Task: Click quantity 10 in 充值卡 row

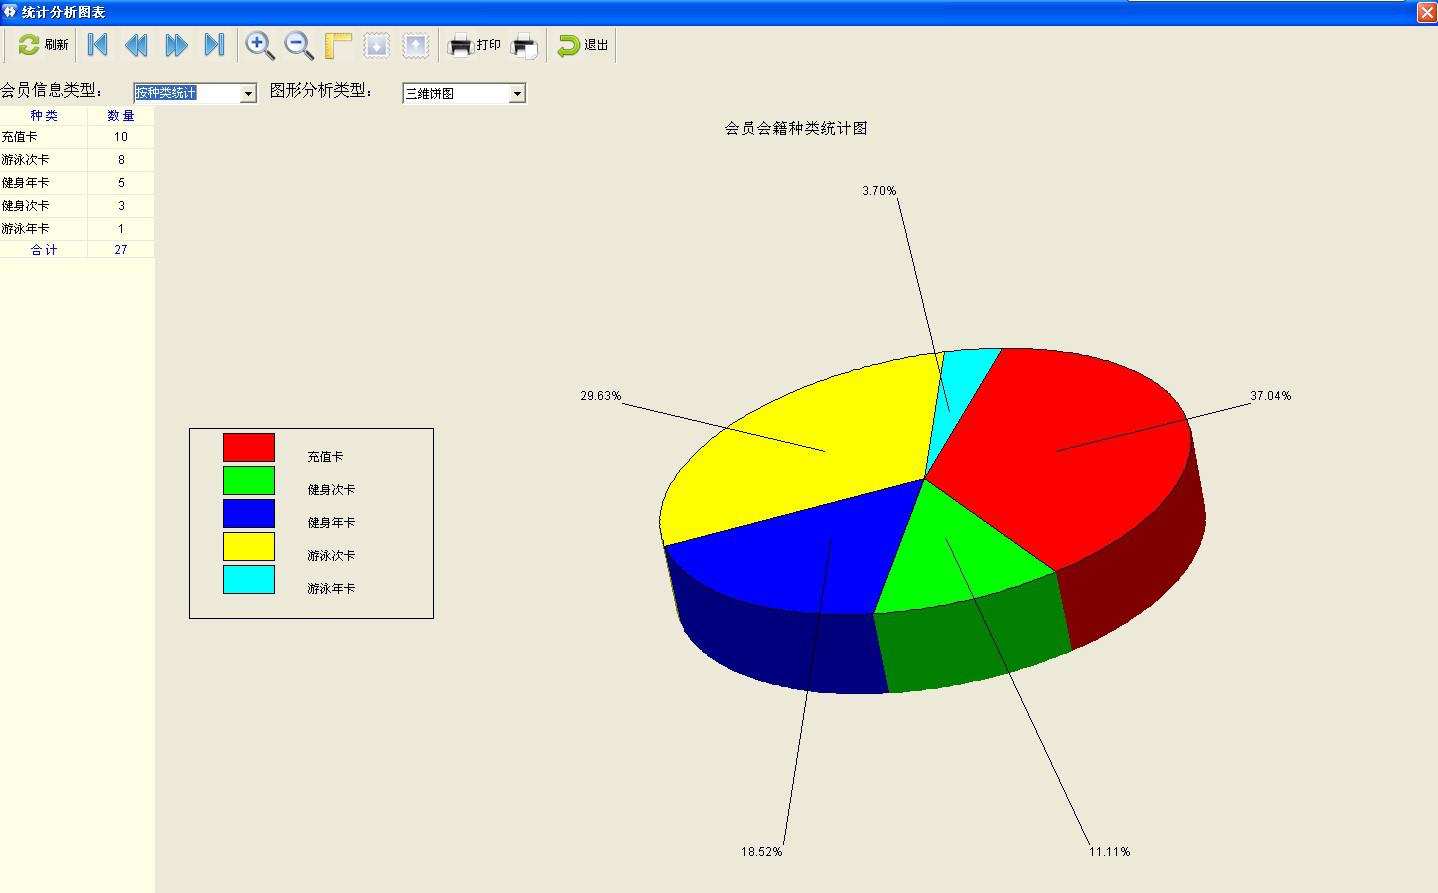Action: tap(121, 137)
